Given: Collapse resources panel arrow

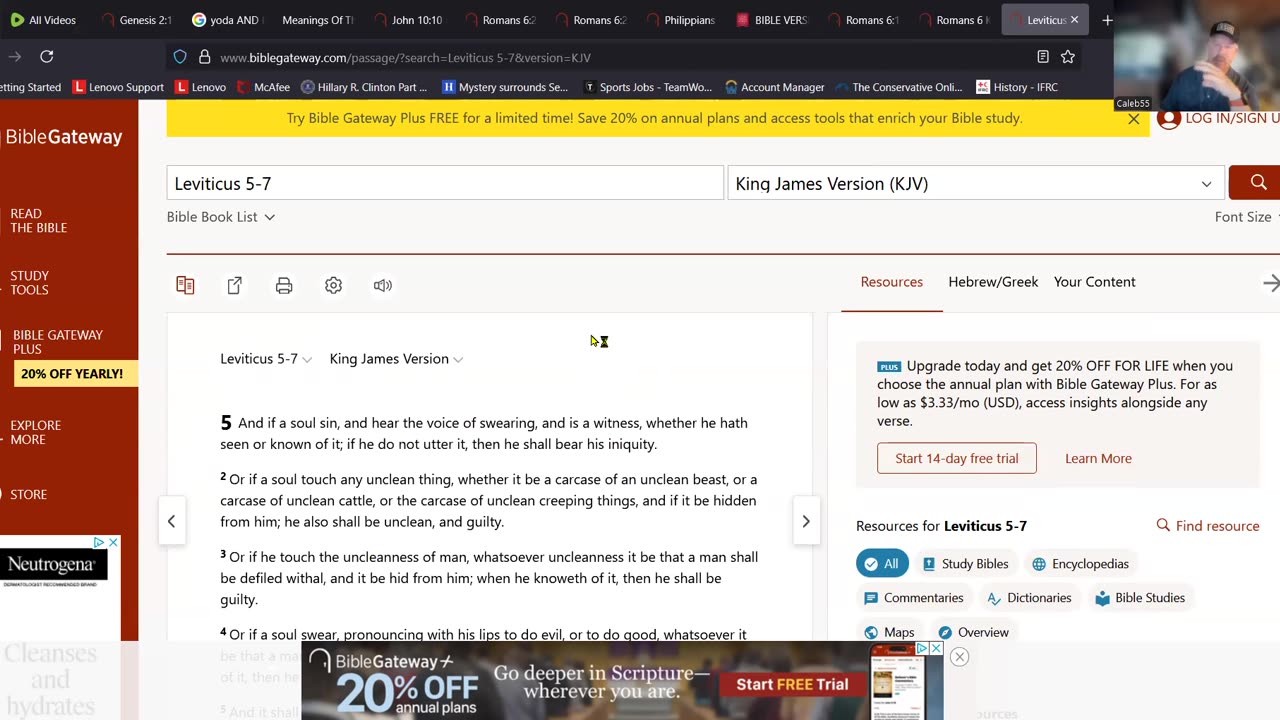Looking at the screenshot, I should click(x=1270, y=284).
